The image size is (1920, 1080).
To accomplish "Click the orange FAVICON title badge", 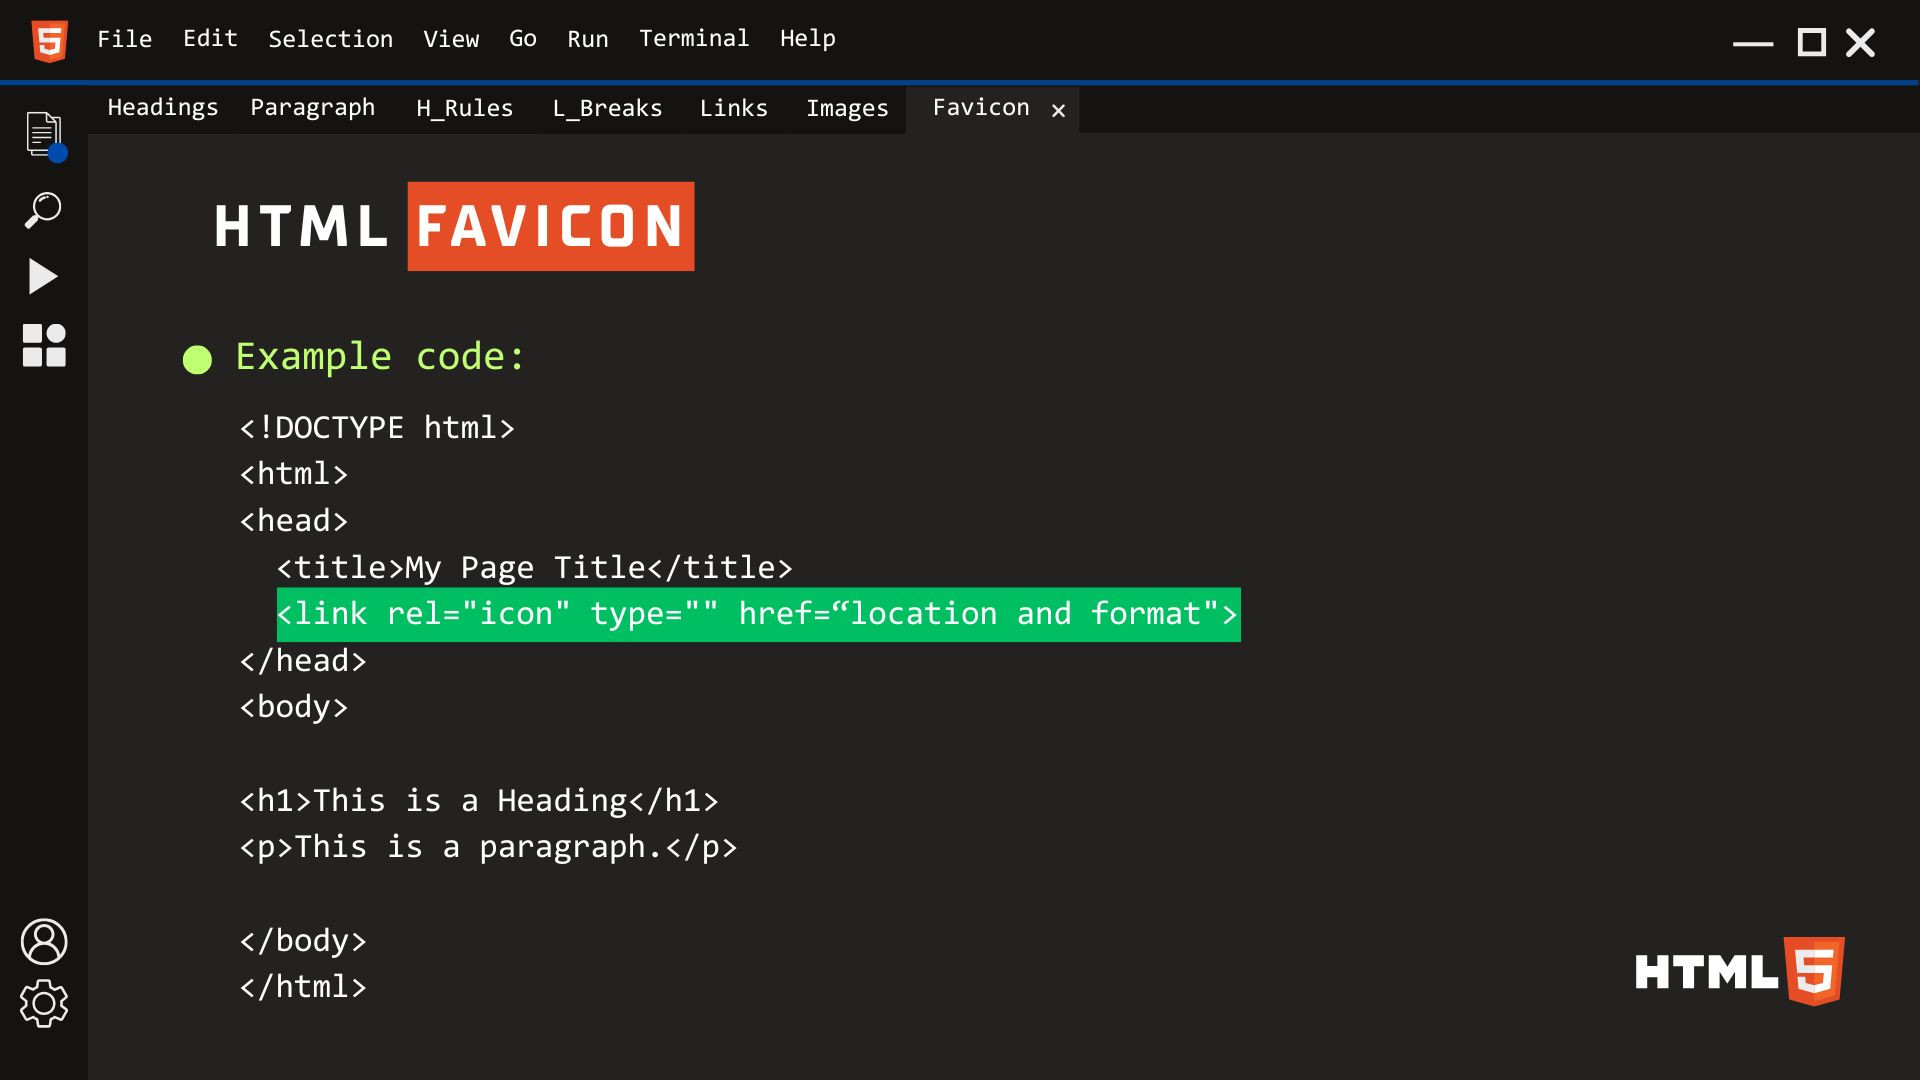I will 551,226.
